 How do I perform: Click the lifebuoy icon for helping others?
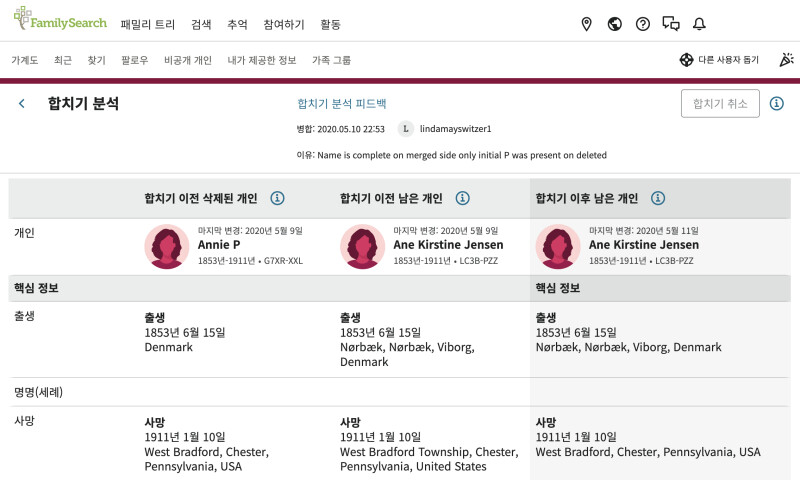[x=686, y=60]
